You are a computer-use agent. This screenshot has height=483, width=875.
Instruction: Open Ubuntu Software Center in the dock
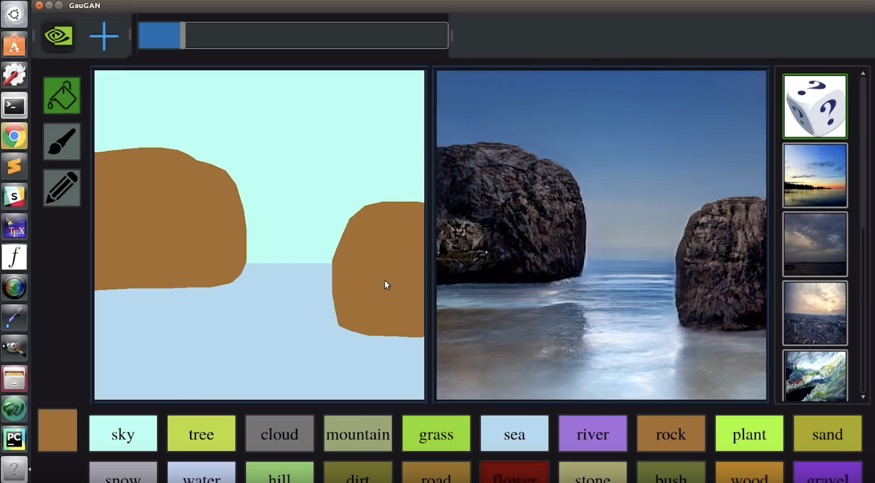point(14,45)
